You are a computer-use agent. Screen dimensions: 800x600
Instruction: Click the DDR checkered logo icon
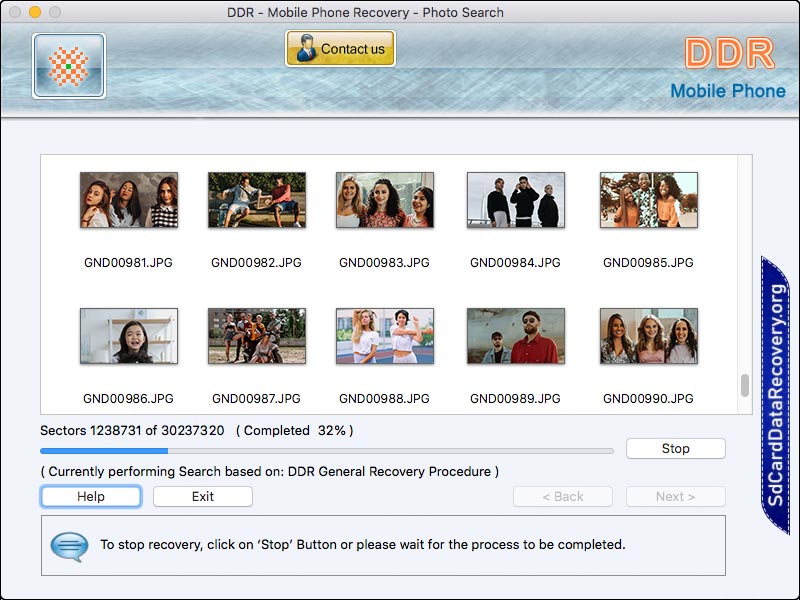(68, 66)
